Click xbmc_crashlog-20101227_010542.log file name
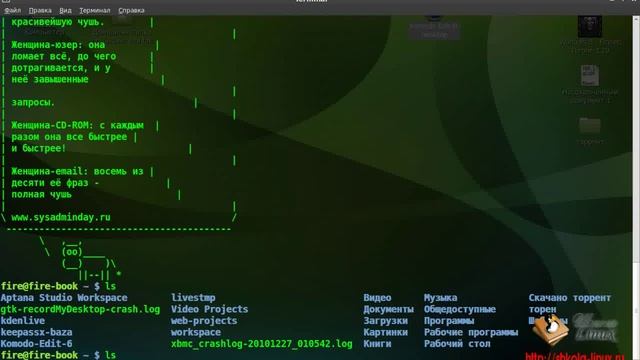 click(x=262, y=344)
